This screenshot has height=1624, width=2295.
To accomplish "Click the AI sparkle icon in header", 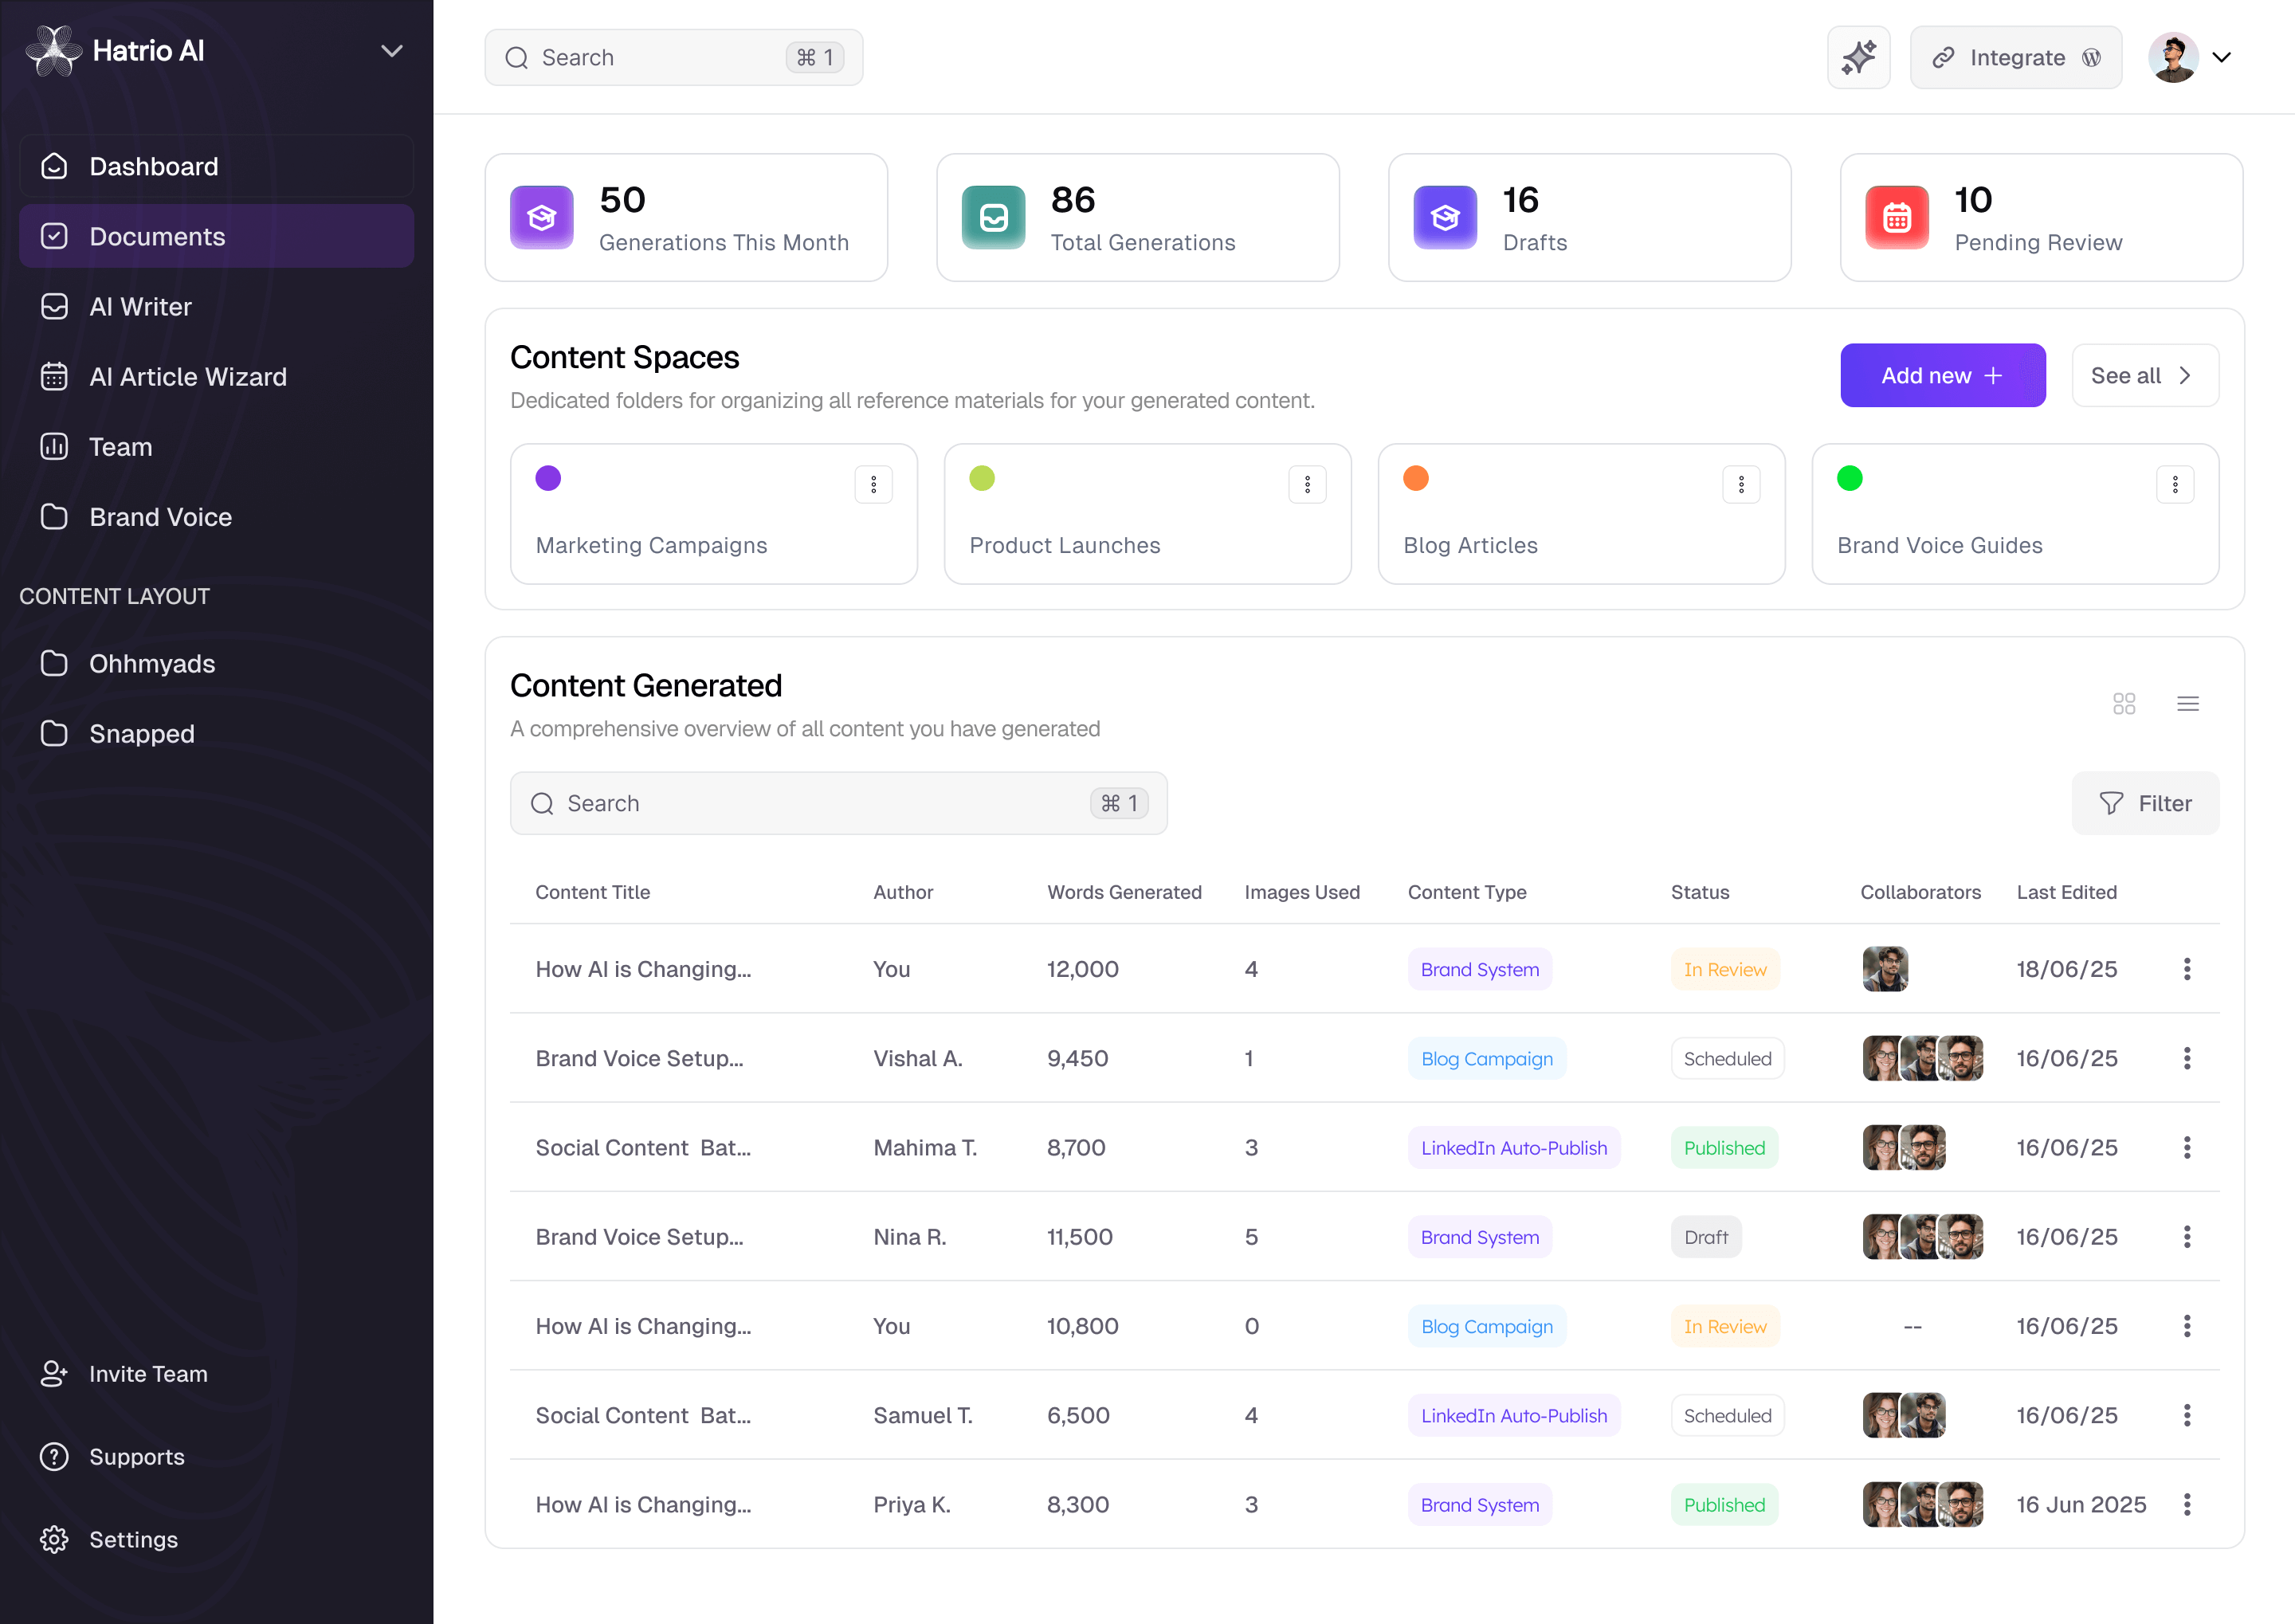I will (1858, 57).
